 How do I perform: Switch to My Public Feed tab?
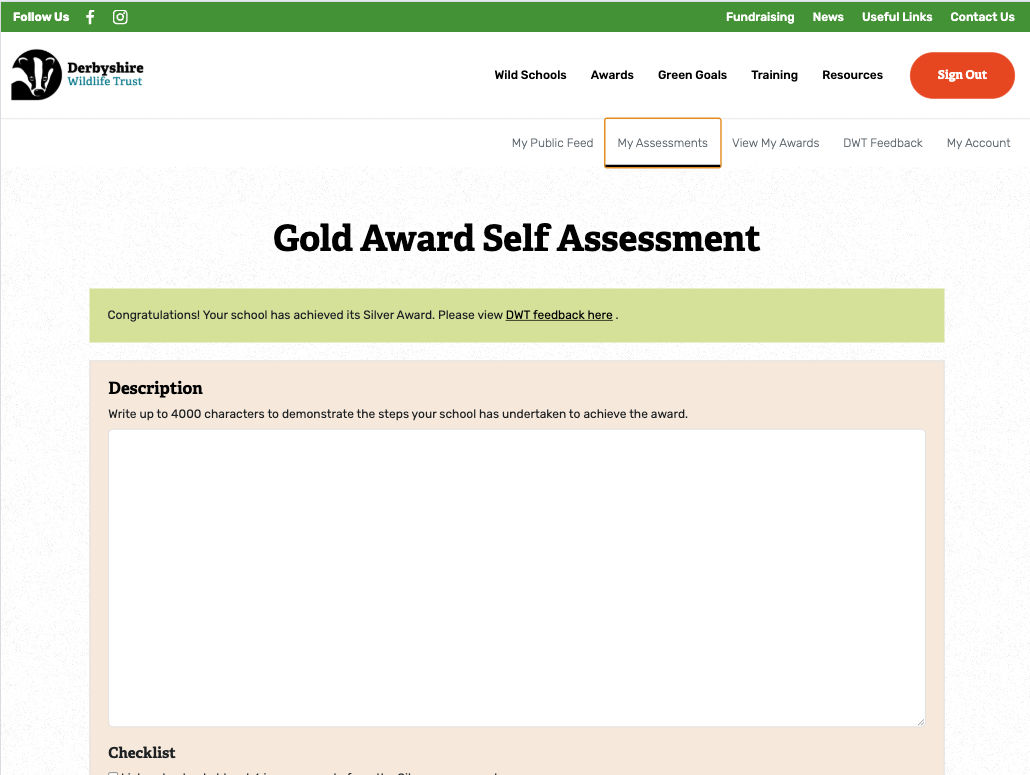coord(552,143)
